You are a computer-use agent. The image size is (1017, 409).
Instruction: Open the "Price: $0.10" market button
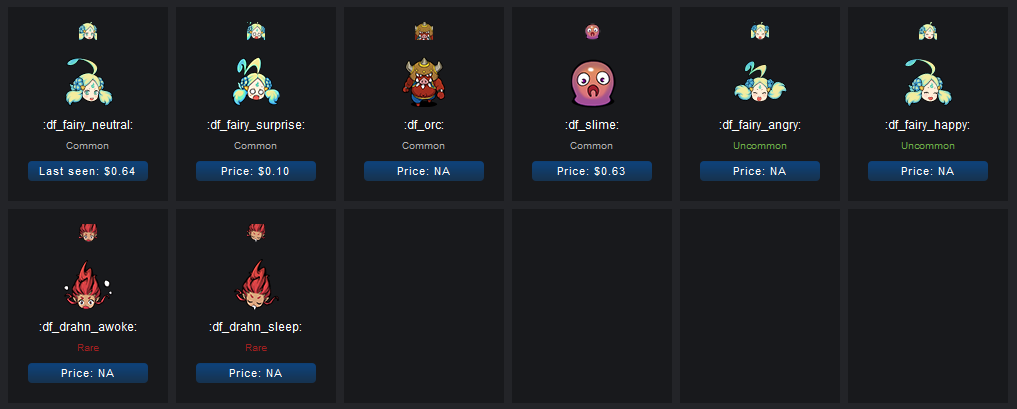click(256, 171)
